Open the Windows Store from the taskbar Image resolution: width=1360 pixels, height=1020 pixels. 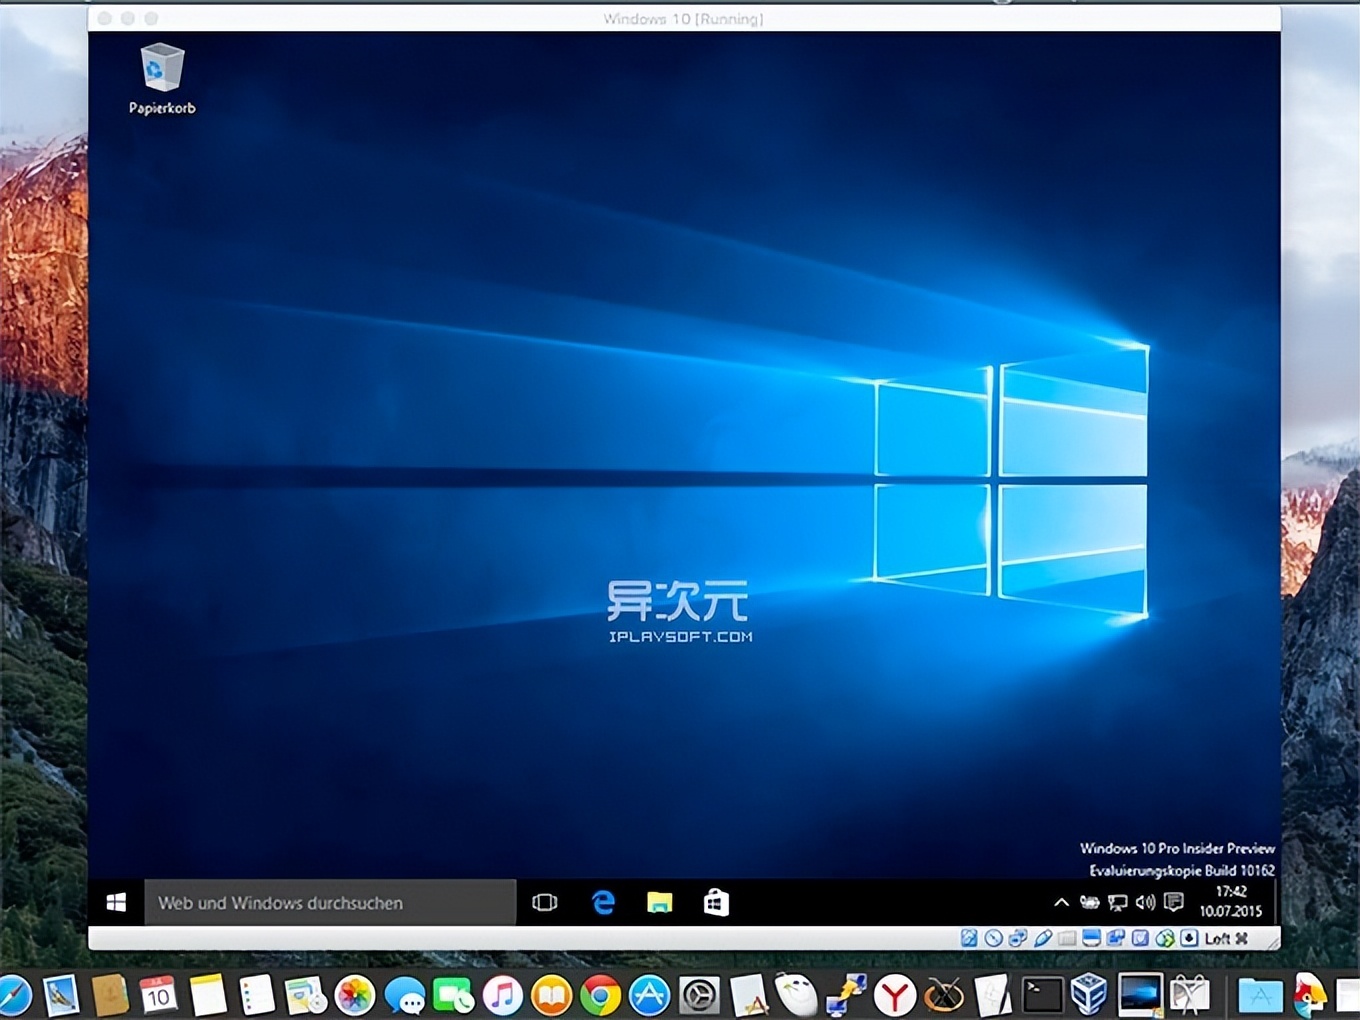click(x=716, y=902)
